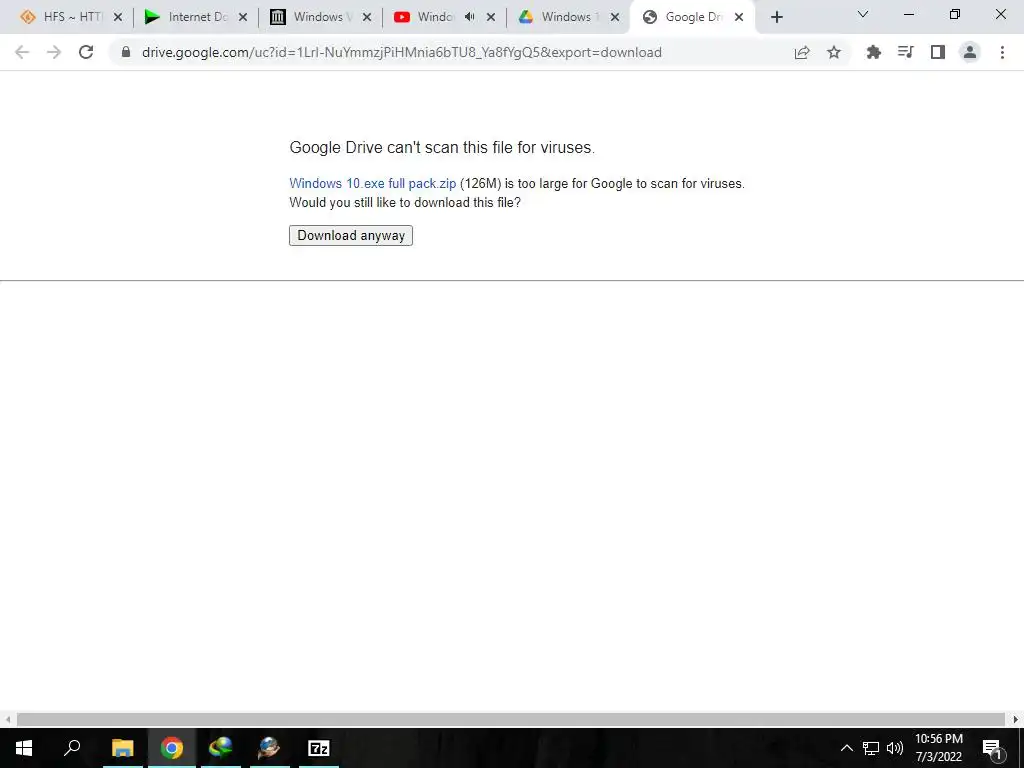Click the horizontal scrollbar track
1024x768 pixels.
point(511,720)
